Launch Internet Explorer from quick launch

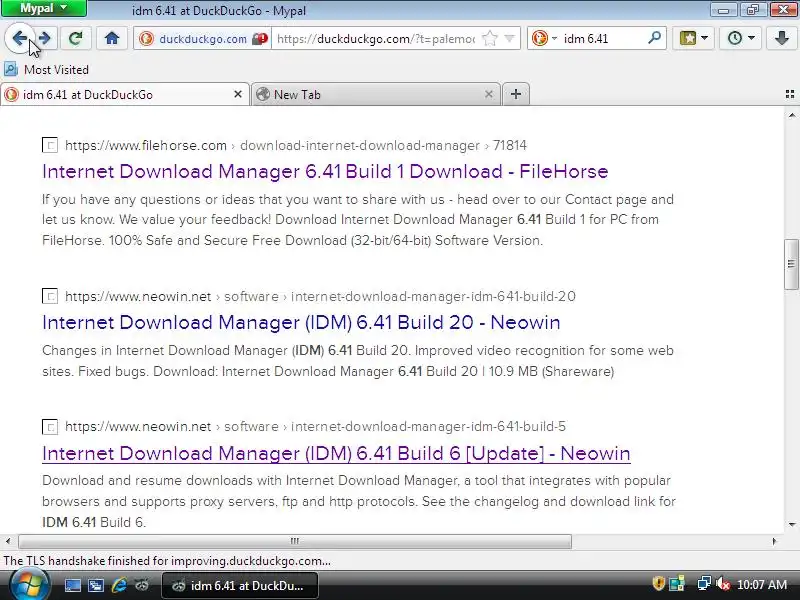(119, 585)
